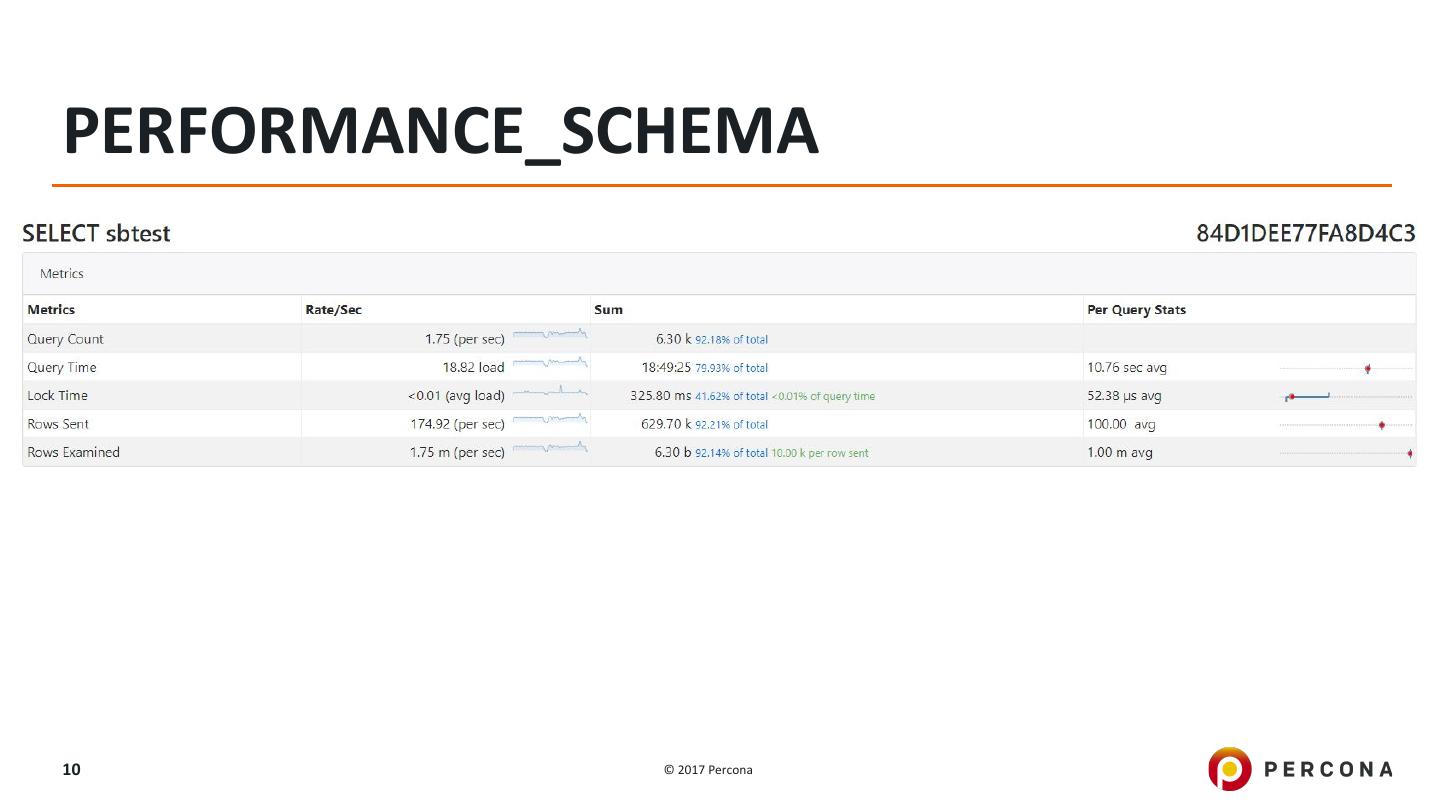Click the Rows Sent red distribution marker
The height and width of the screenshot is (810, 1440).
click(1381, 425)
